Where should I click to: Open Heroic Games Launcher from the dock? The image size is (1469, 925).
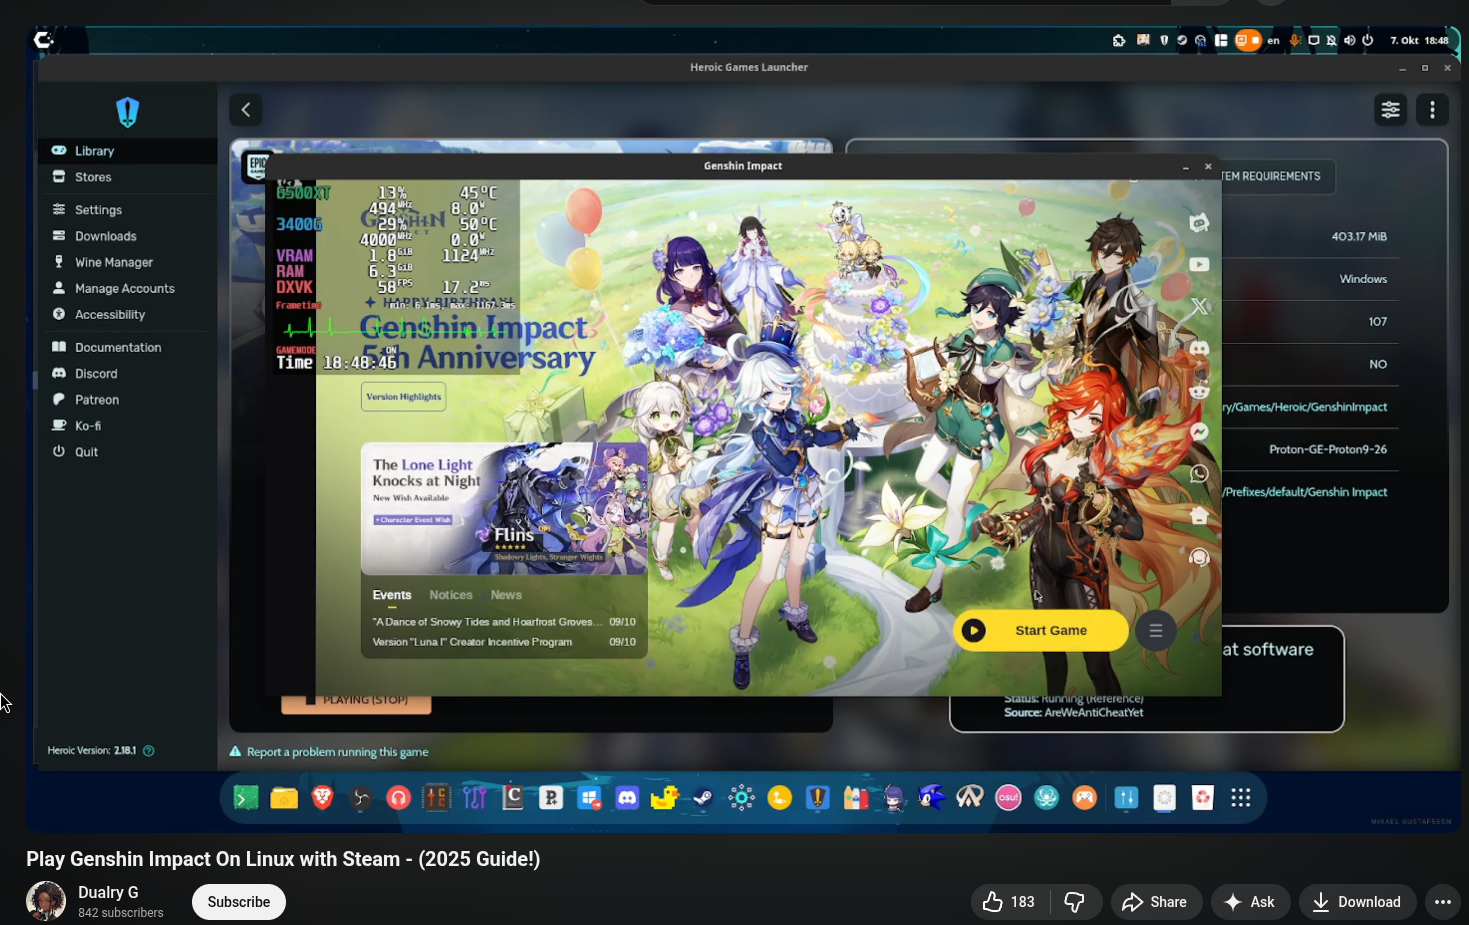coord(818,798)
